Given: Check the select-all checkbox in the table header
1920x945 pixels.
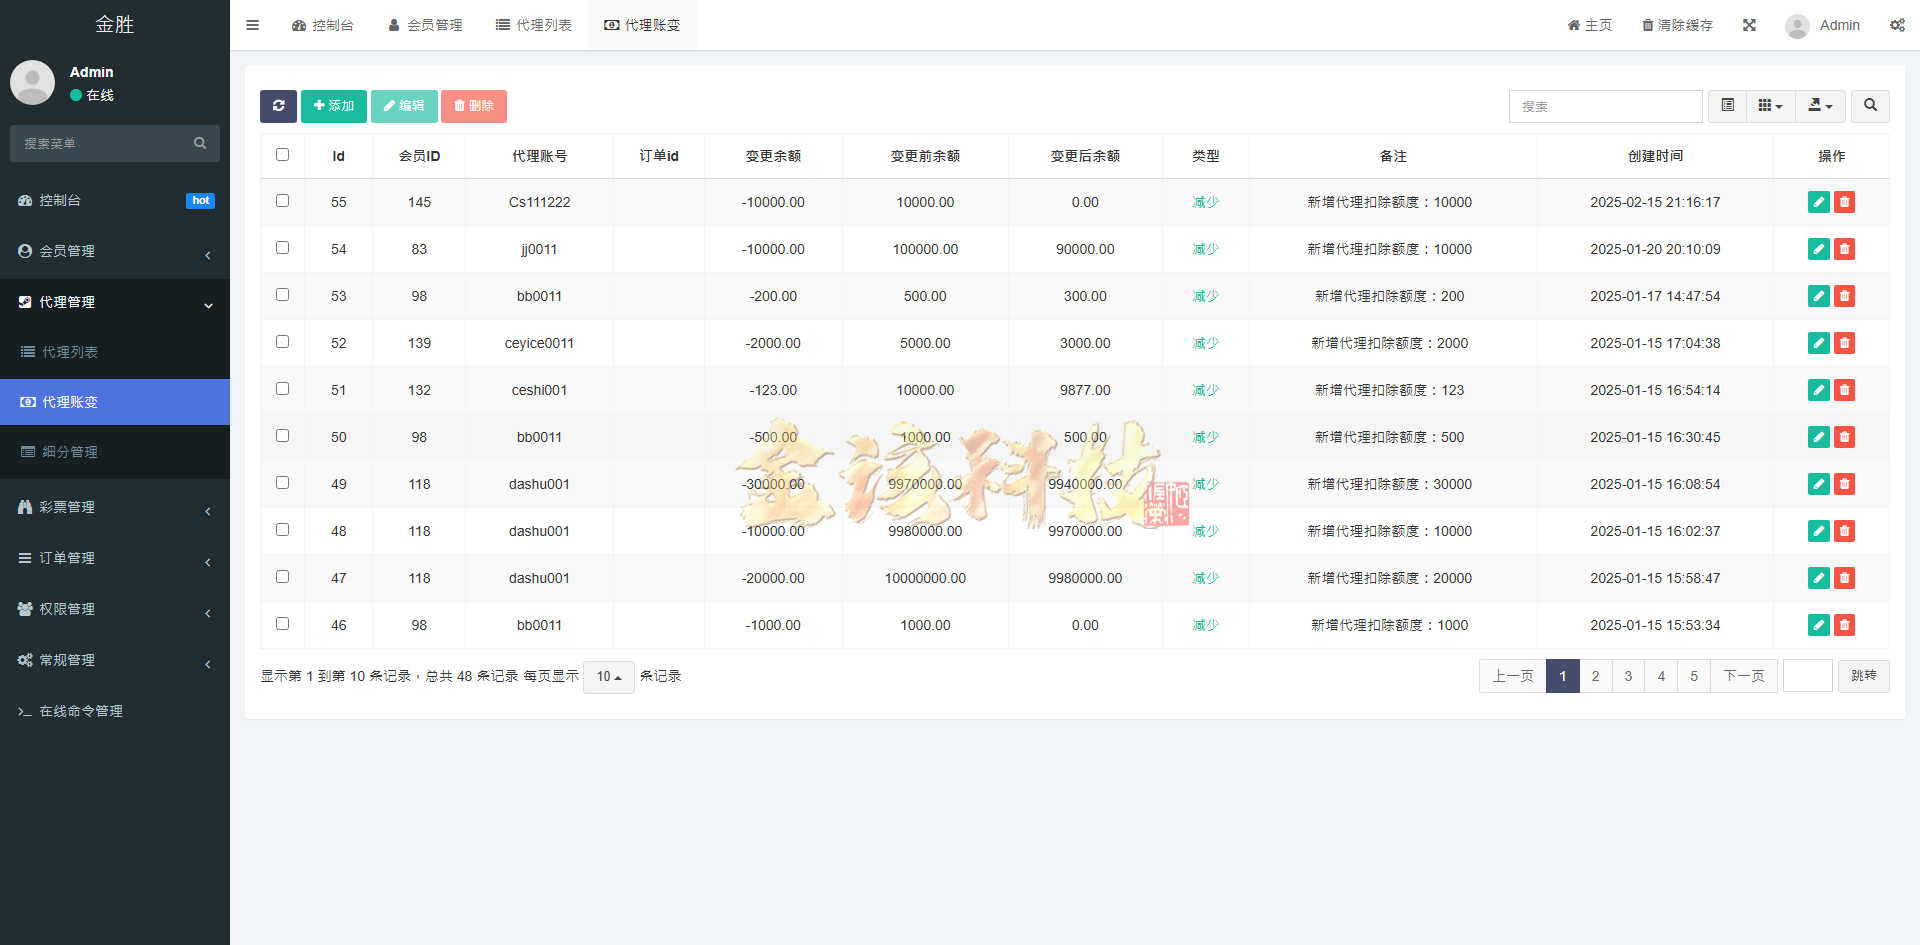Looking at the screenshot, I should [283, 154].
